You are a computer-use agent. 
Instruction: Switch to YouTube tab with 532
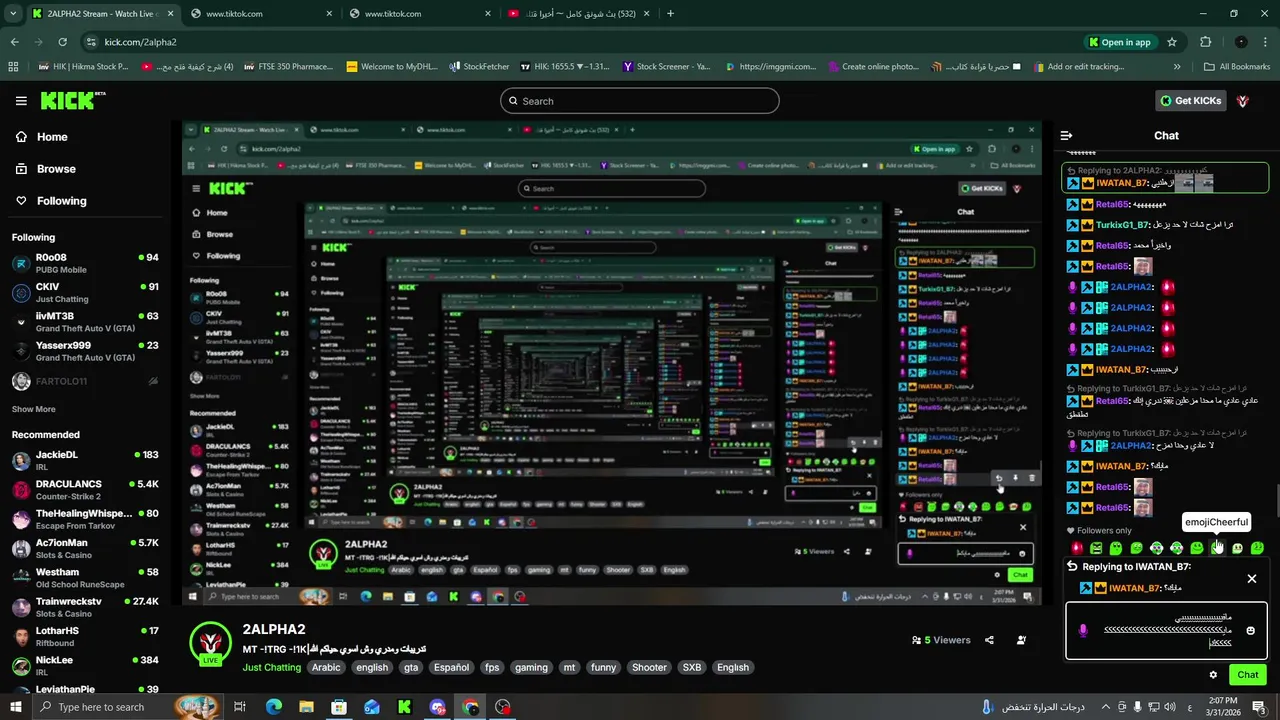(580, 14)
